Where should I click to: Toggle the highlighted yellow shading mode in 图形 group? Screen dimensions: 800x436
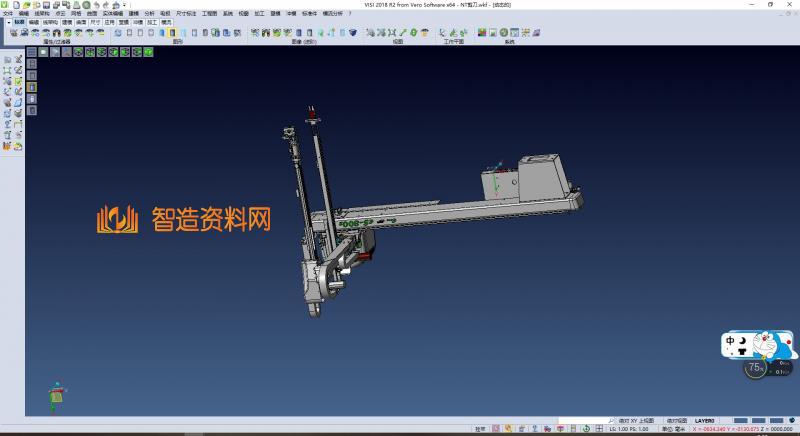(172, 33)
